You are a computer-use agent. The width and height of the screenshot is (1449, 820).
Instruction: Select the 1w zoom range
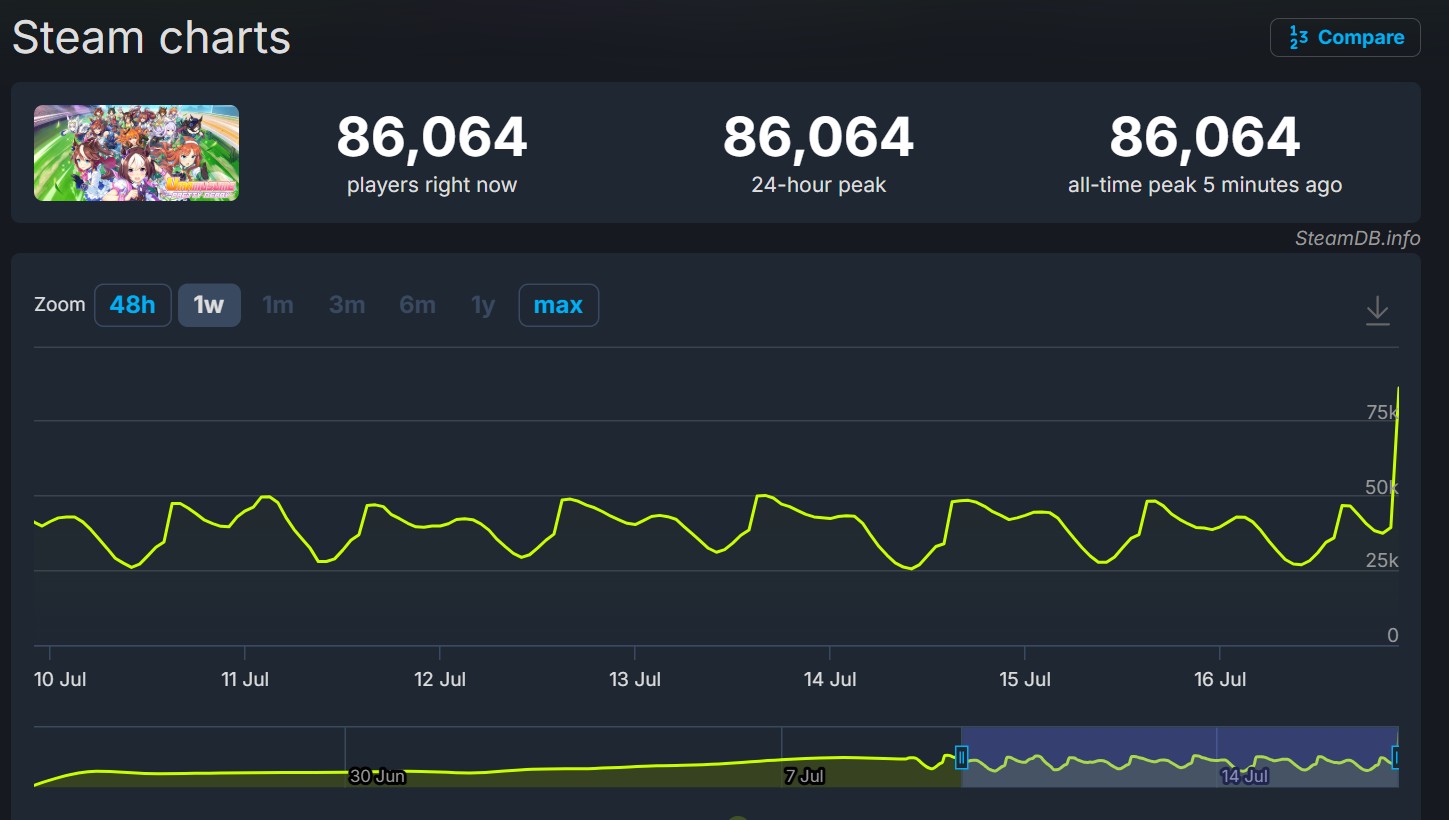pyautogui.click(x=209, y=305)
